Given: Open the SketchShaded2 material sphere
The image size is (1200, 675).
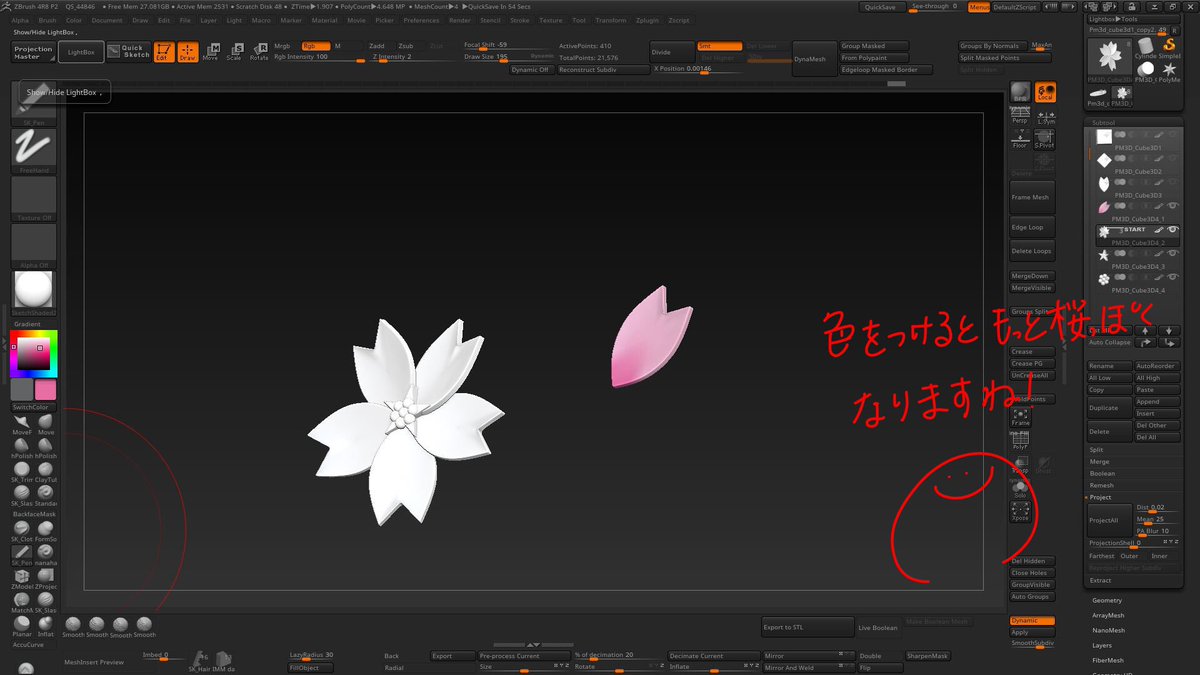Looking at the screenshot, I should click(x=33, y=295).
